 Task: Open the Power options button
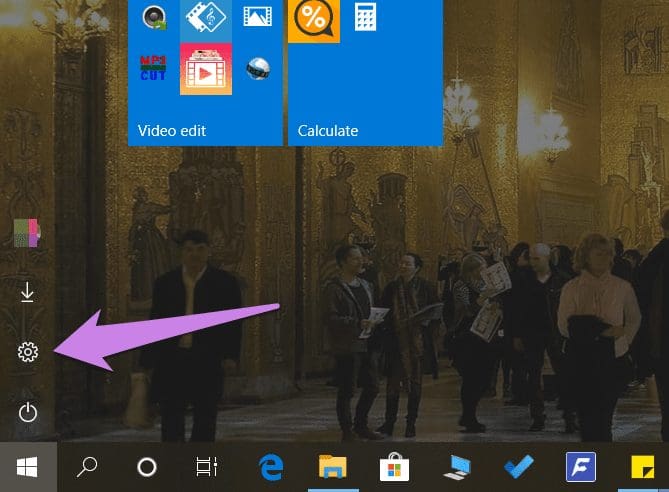point(28,413)
